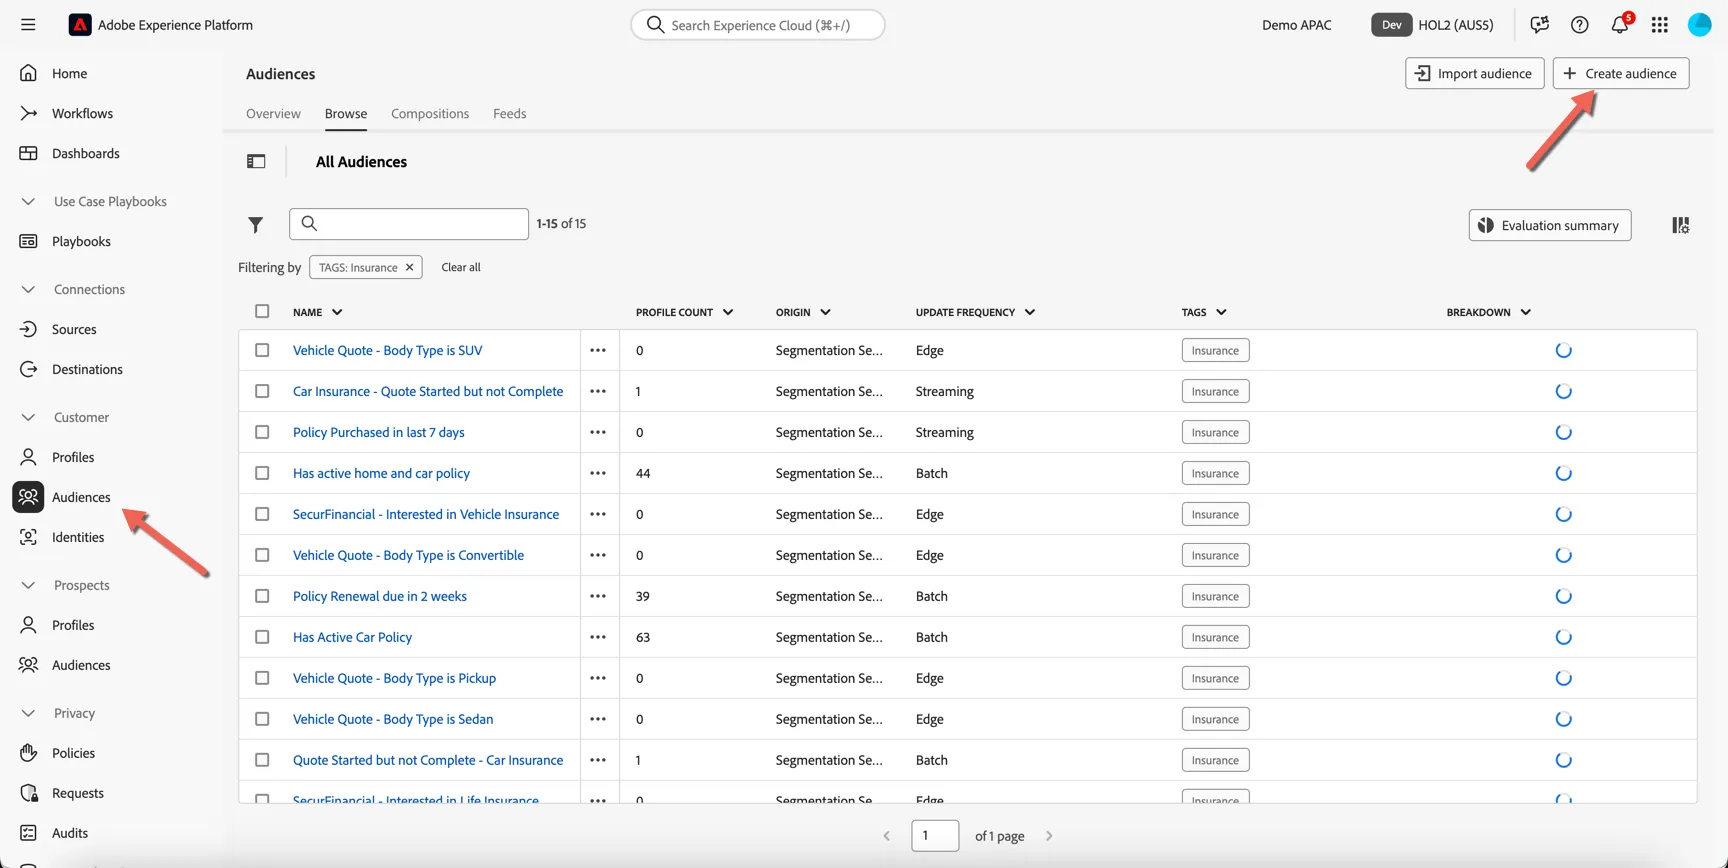The width and height of the screenshot is (1728, 868).
Task: Switch to the Compositions tab
Action: 430,113
